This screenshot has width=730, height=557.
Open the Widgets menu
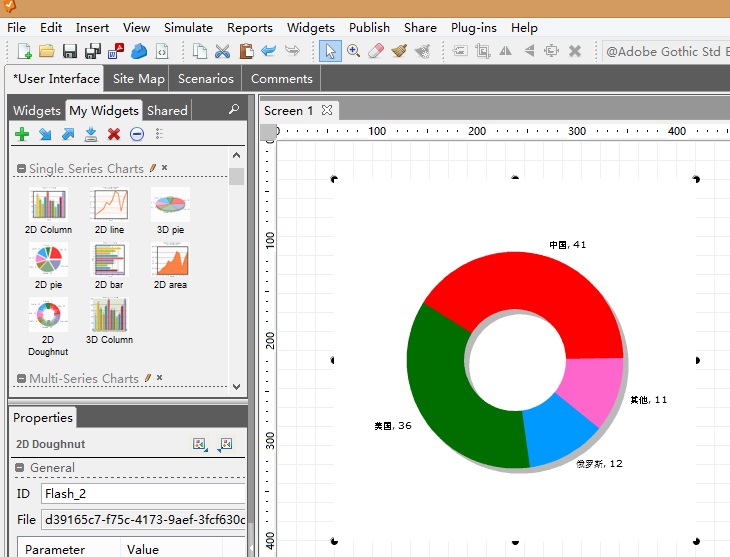pyautogui.click(x=310, y=28)
